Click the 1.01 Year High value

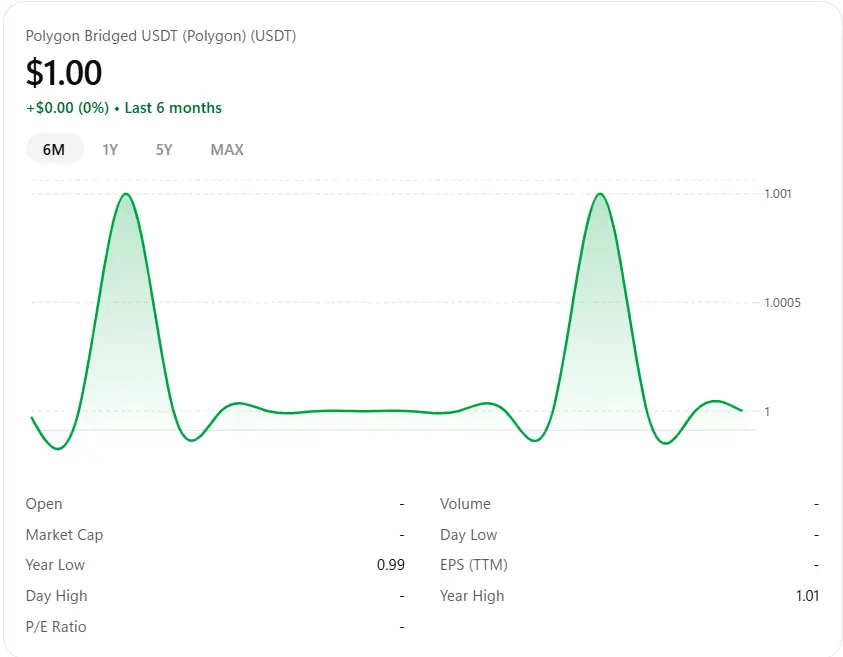(808, 596)
